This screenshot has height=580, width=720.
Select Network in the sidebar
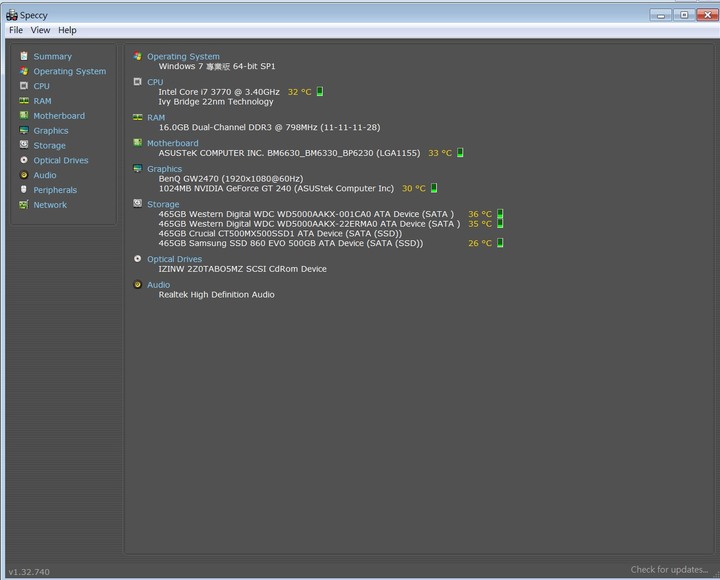[x=50, y=205]
